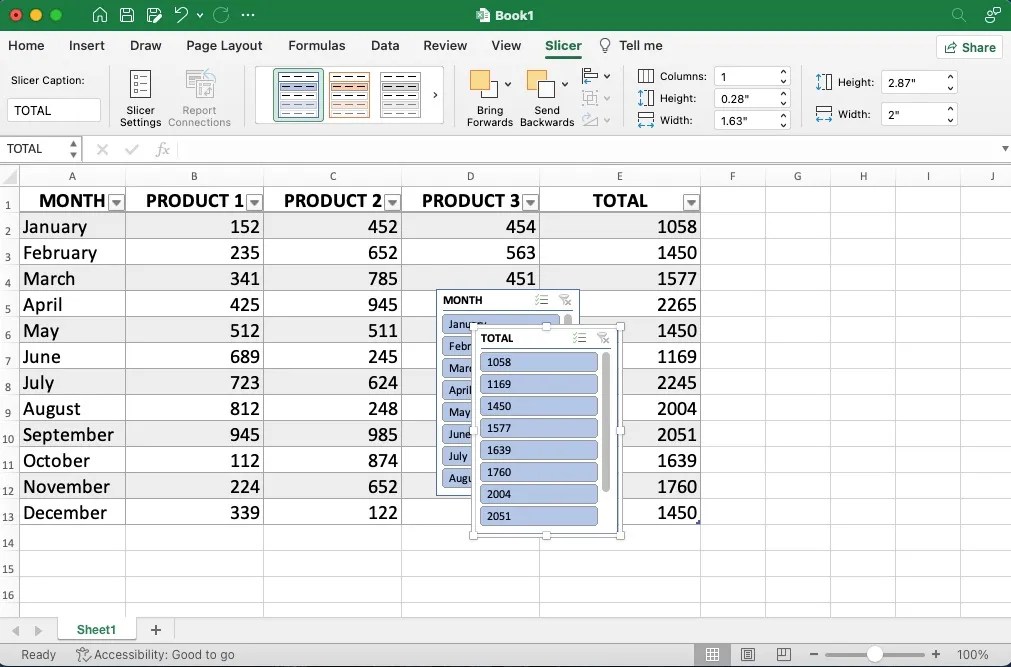
Task: Switch to the Formulas ribbon tab
Action: tap(316, 46)
